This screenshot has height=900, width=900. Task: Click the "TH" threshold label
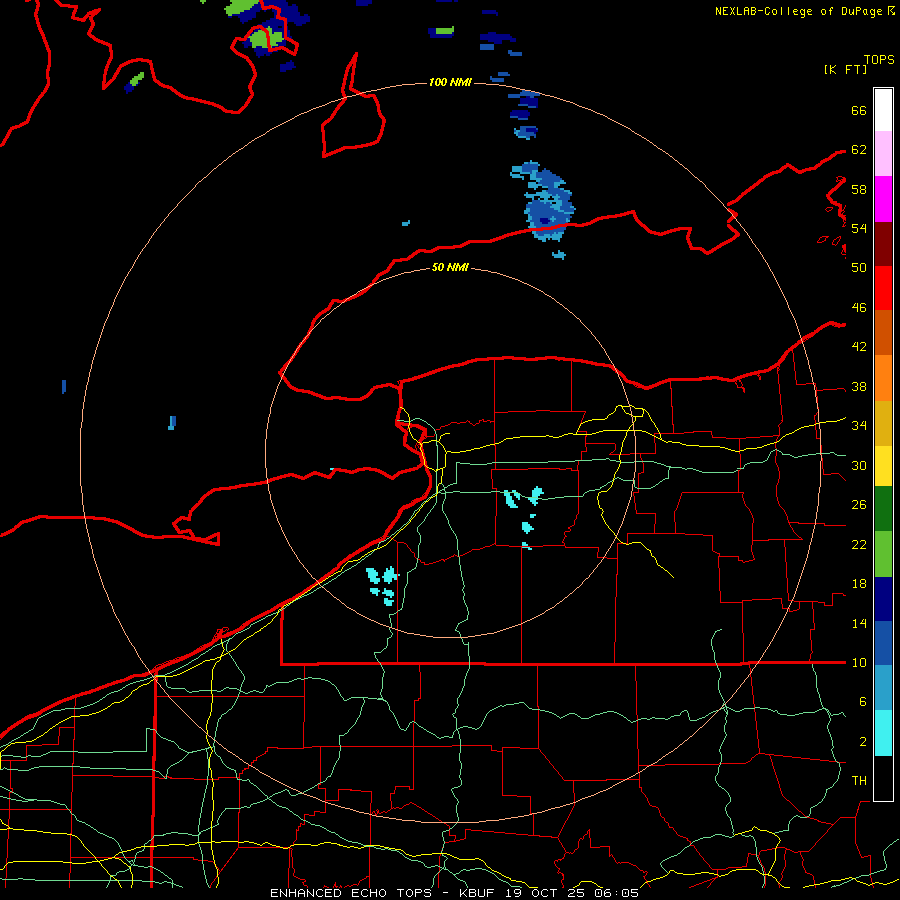(x=859, y=781)
